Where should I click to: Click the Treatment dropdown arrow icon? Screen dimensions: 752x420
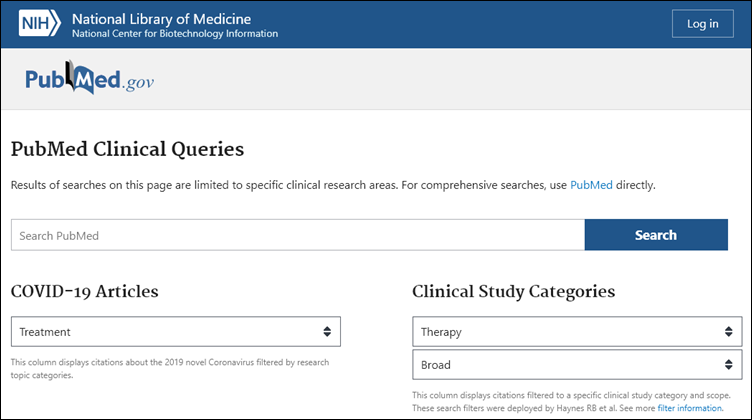(327, 331)
